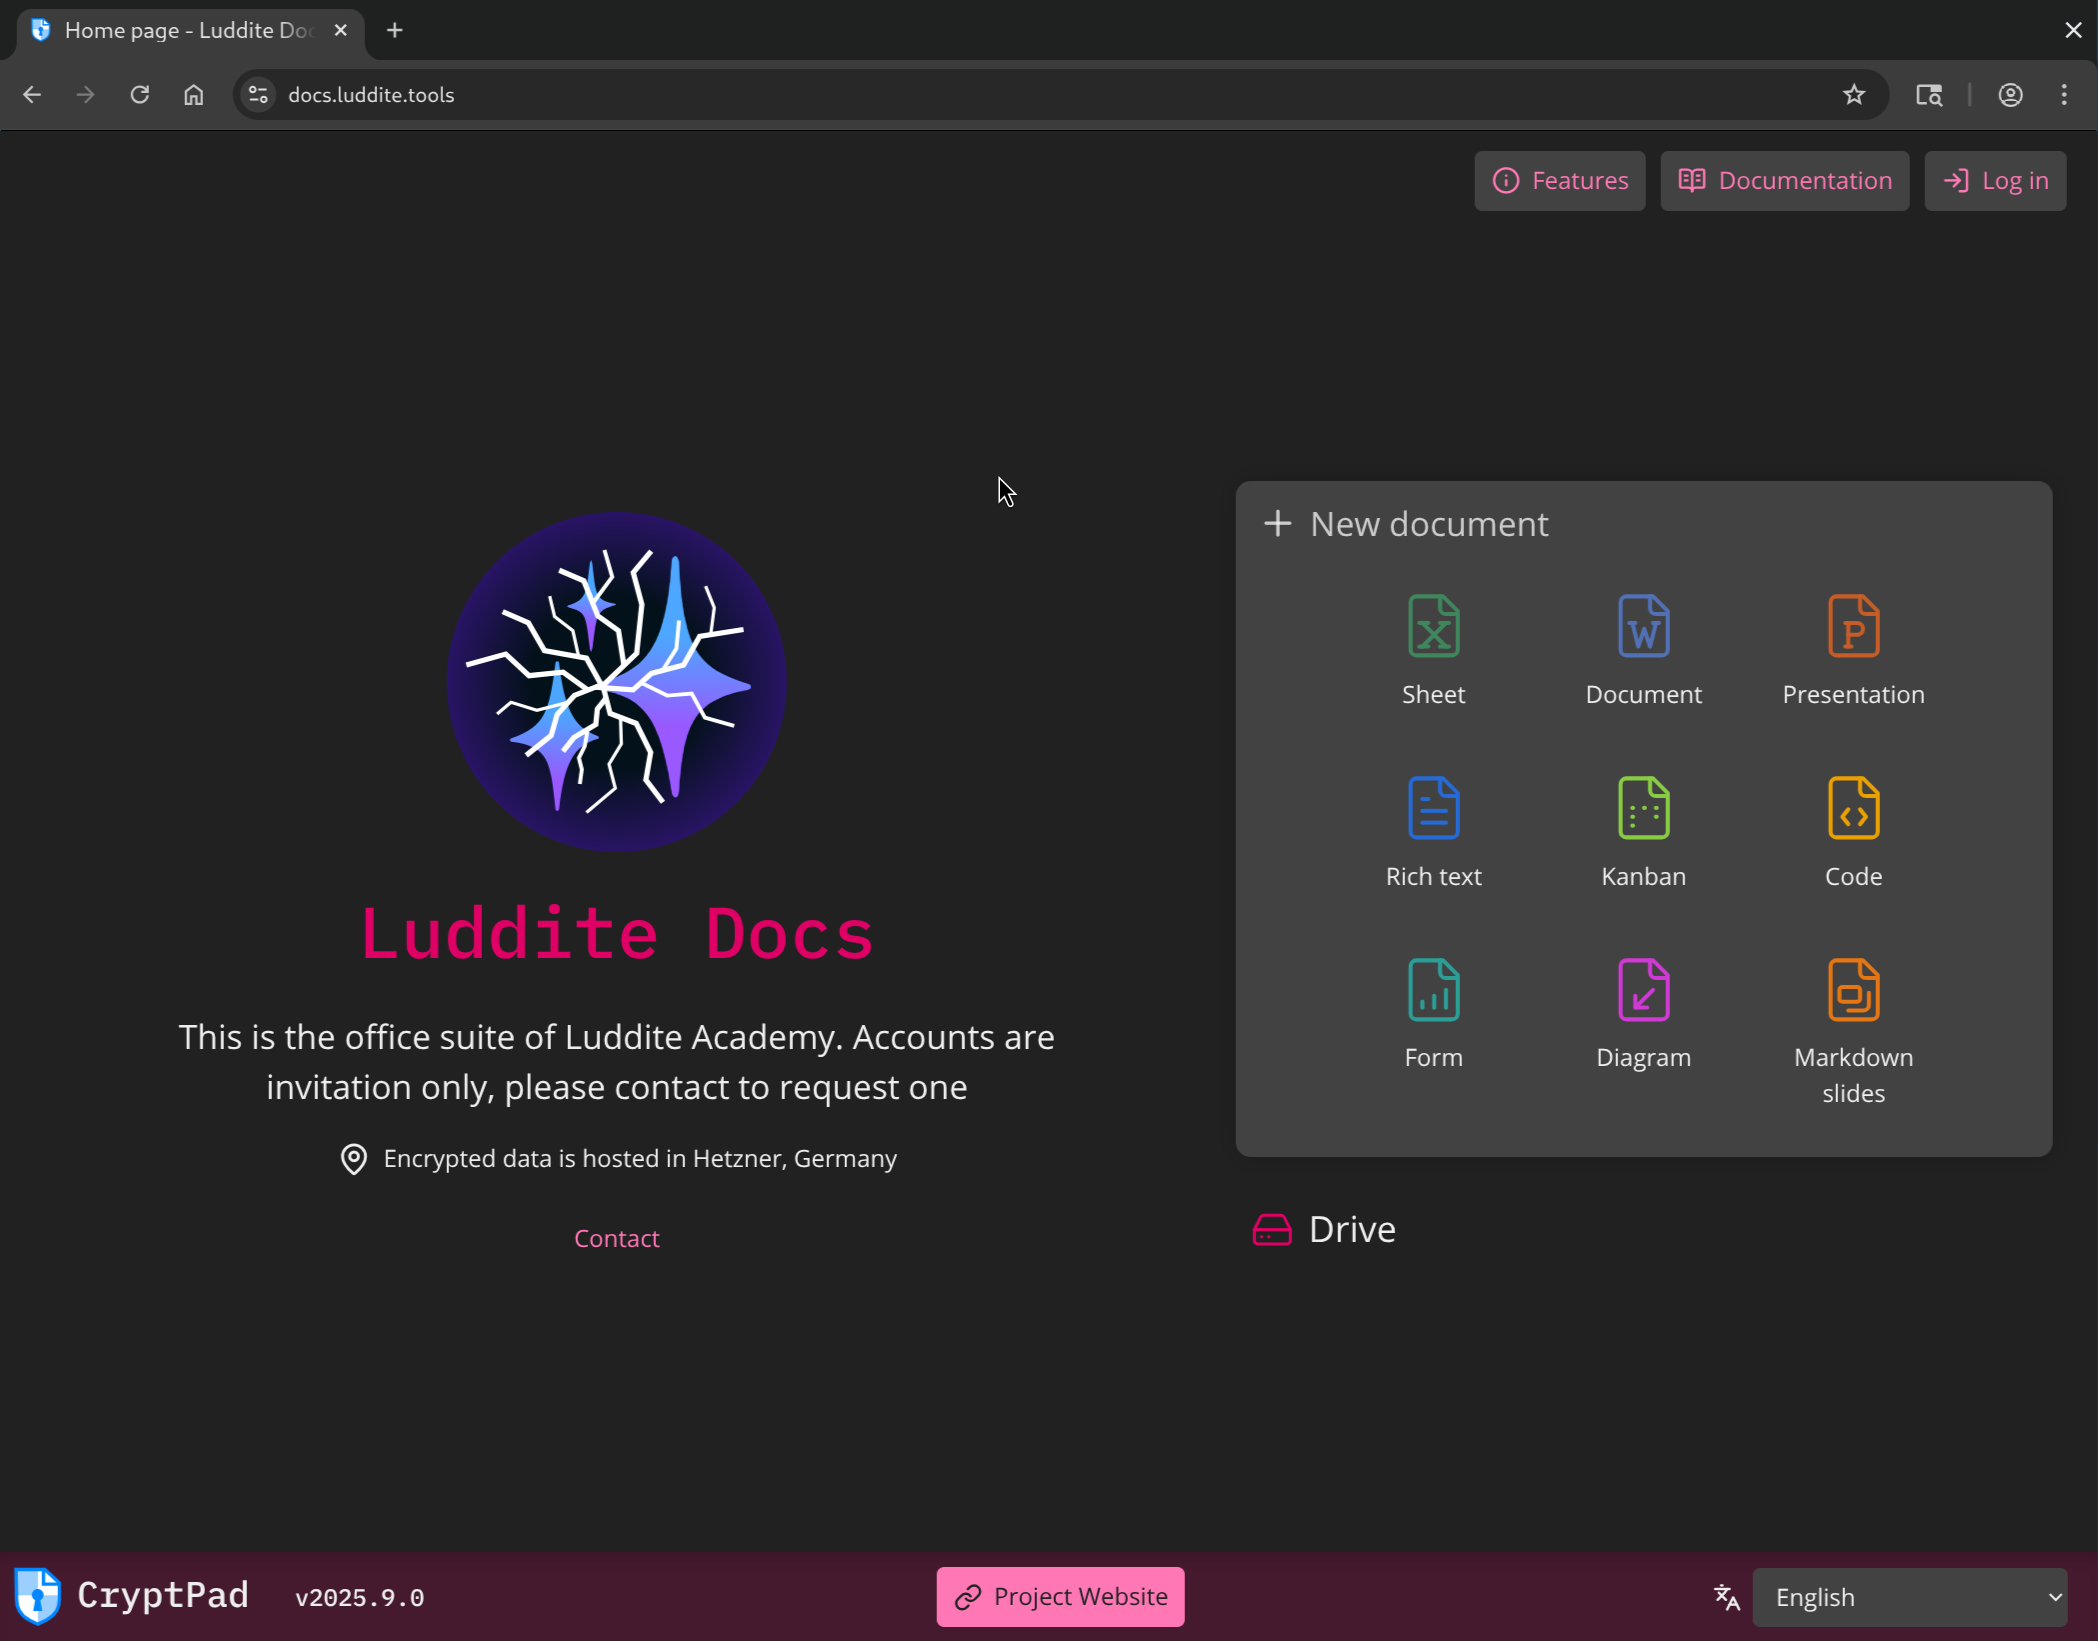2098x1641 pixels.
Task: Open the English language dropdown
Action: tap(1909, 1597)
